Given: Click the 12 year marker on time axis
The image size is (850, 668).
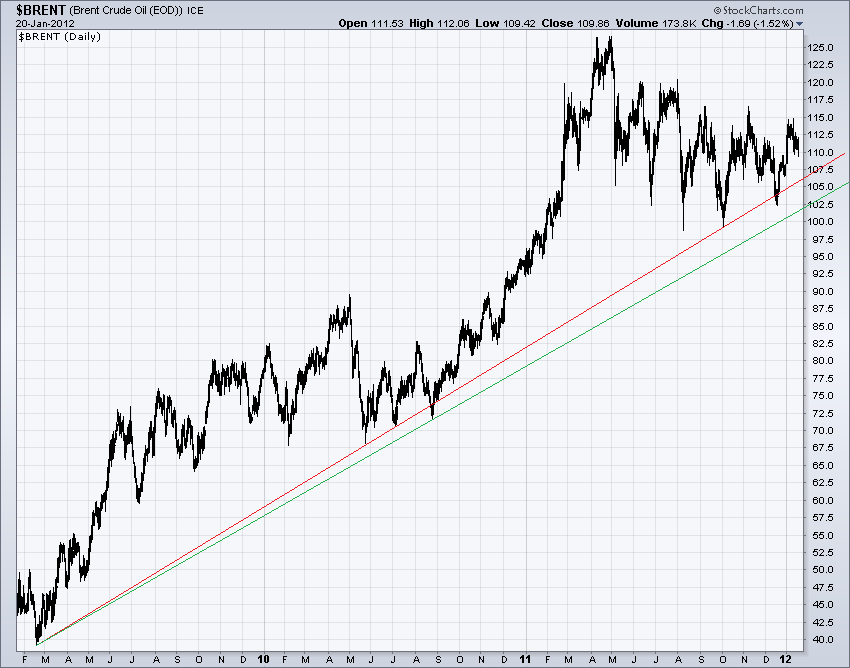Looking at the screenshot, I should (787, 659).
